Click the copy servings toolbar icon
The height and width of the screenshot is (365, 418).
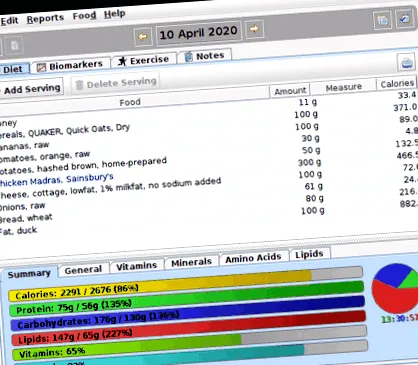click(x=382, y=20)
